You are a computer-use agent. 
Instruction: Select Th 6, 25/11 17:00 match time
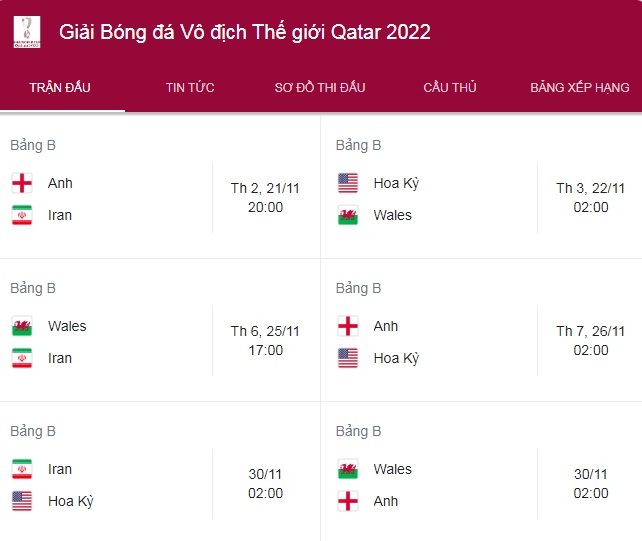click(265, 341)
